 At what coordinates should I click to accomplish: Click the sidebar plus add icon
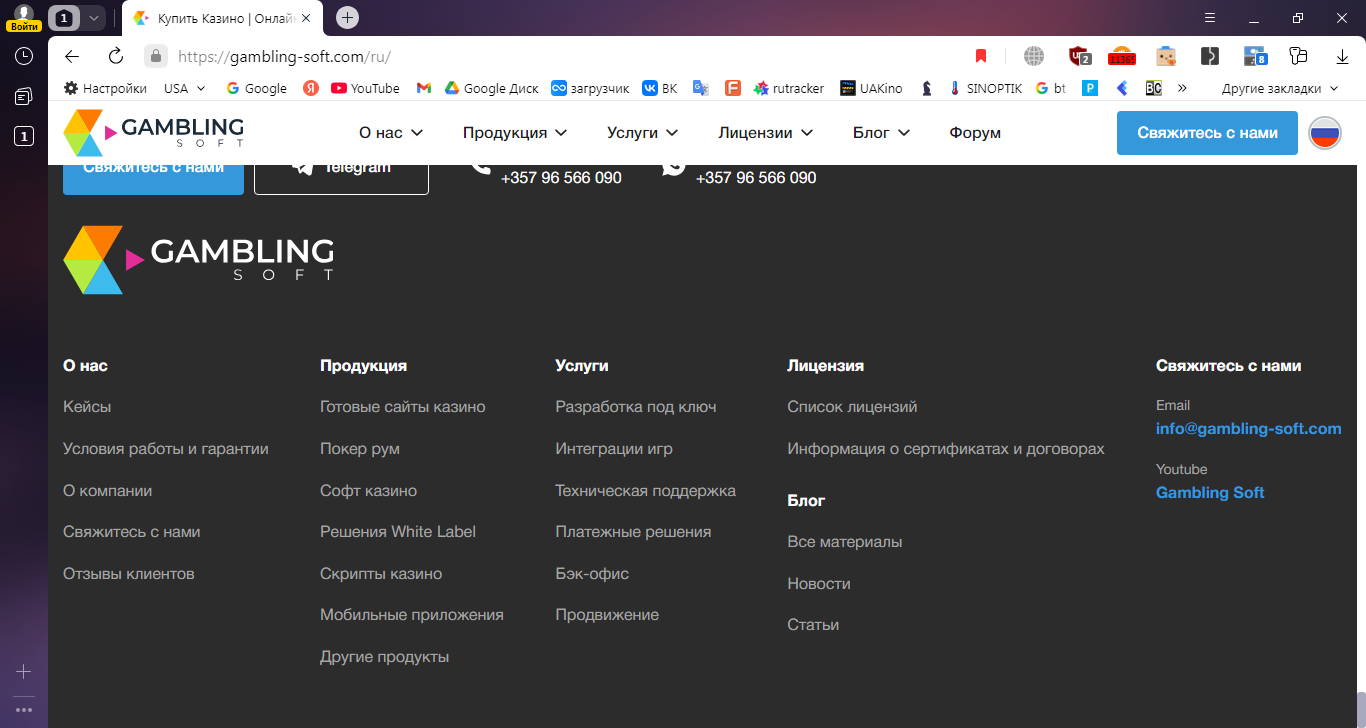click(x=24, y=672)
